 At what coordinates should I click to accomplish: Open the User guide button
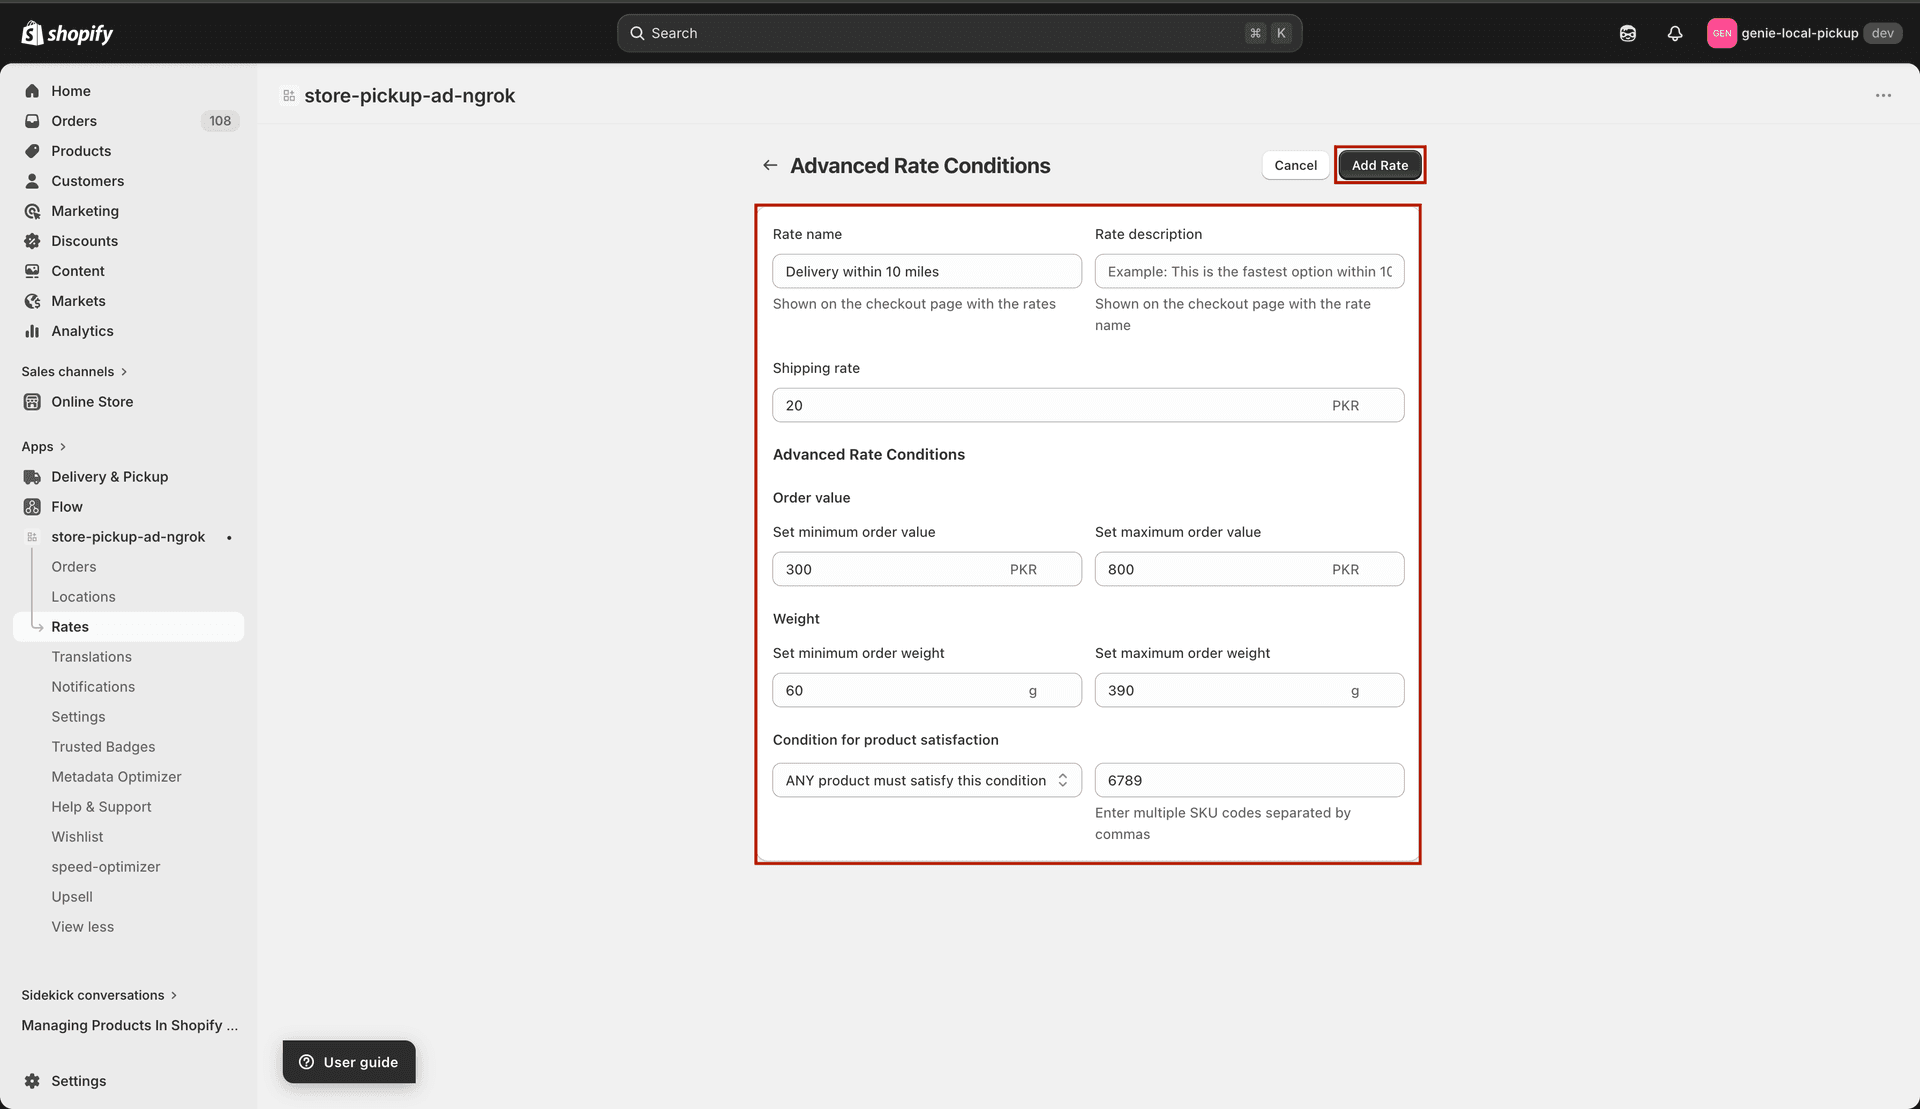tap(349, 1062)
